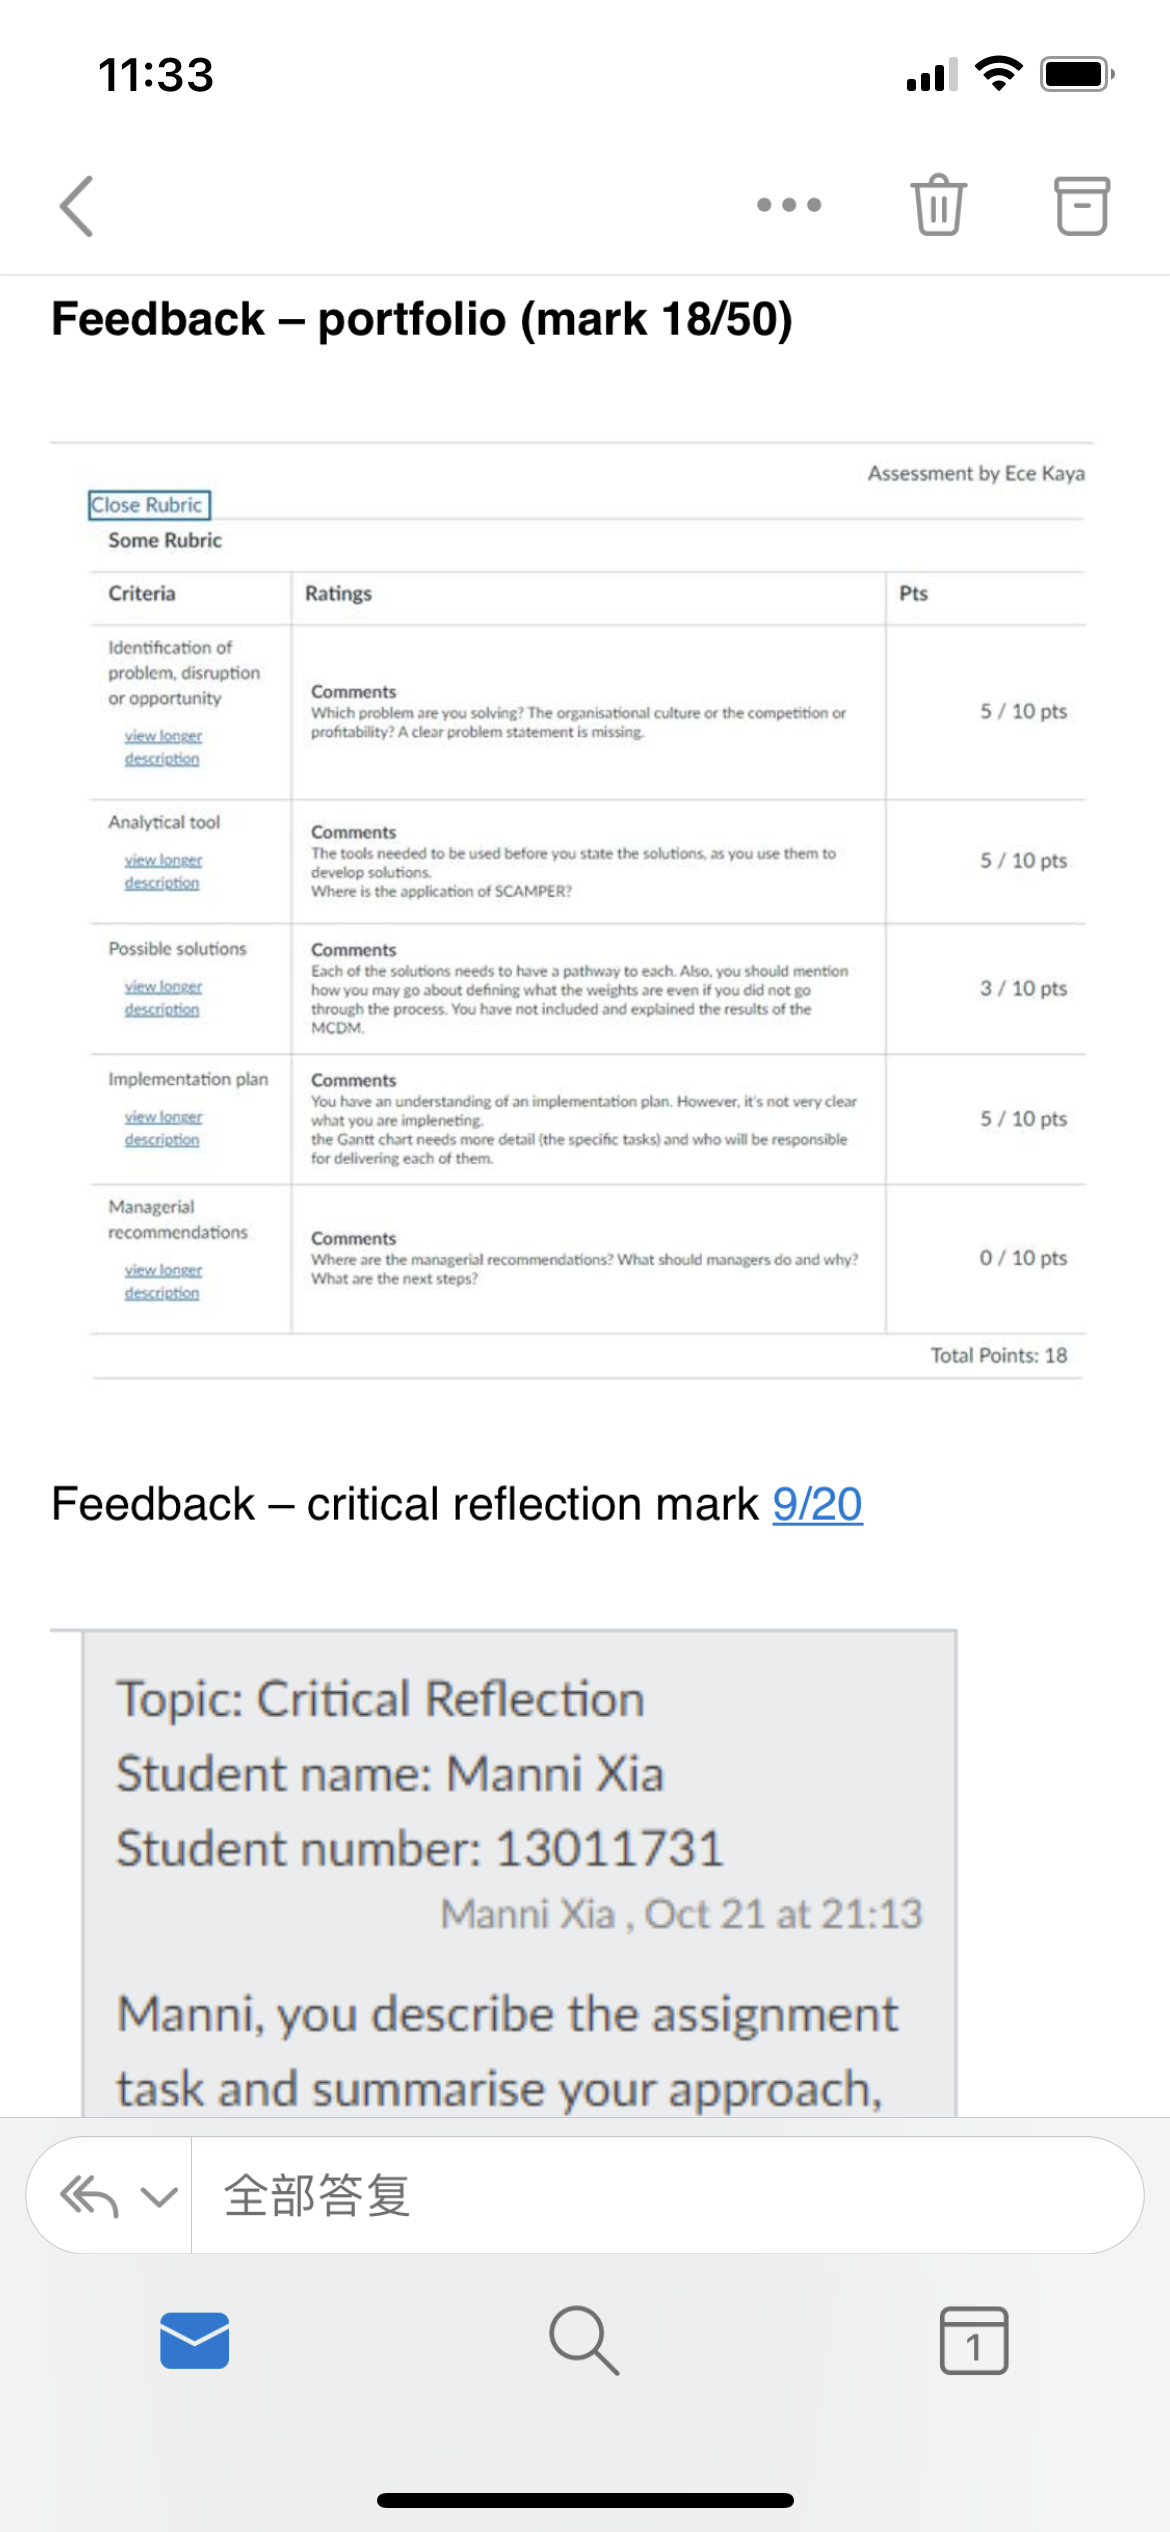
Task: View longer description for Identification of problem
Action: point(163,747)
